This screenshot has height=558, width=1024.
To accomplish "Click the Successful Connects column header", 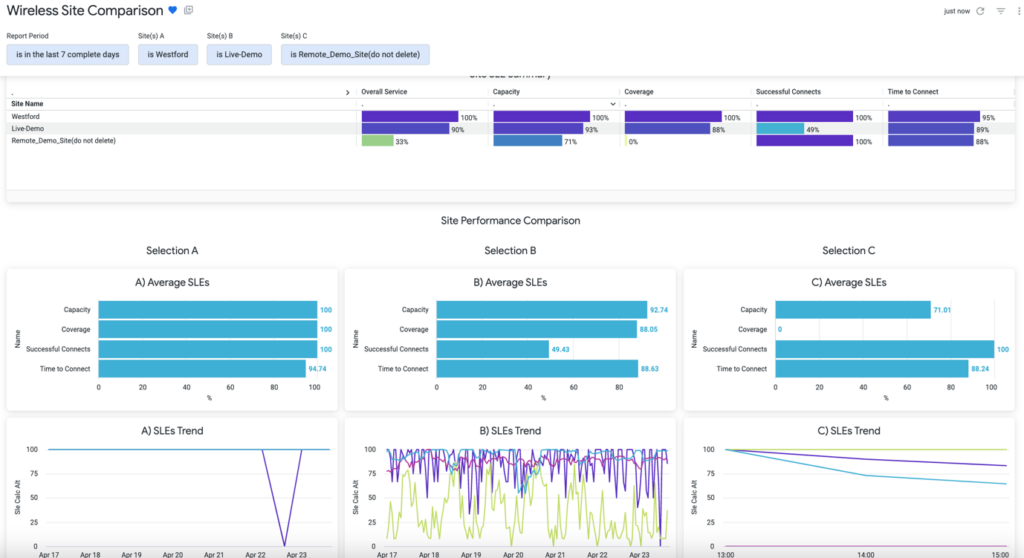I will [788, 92].
